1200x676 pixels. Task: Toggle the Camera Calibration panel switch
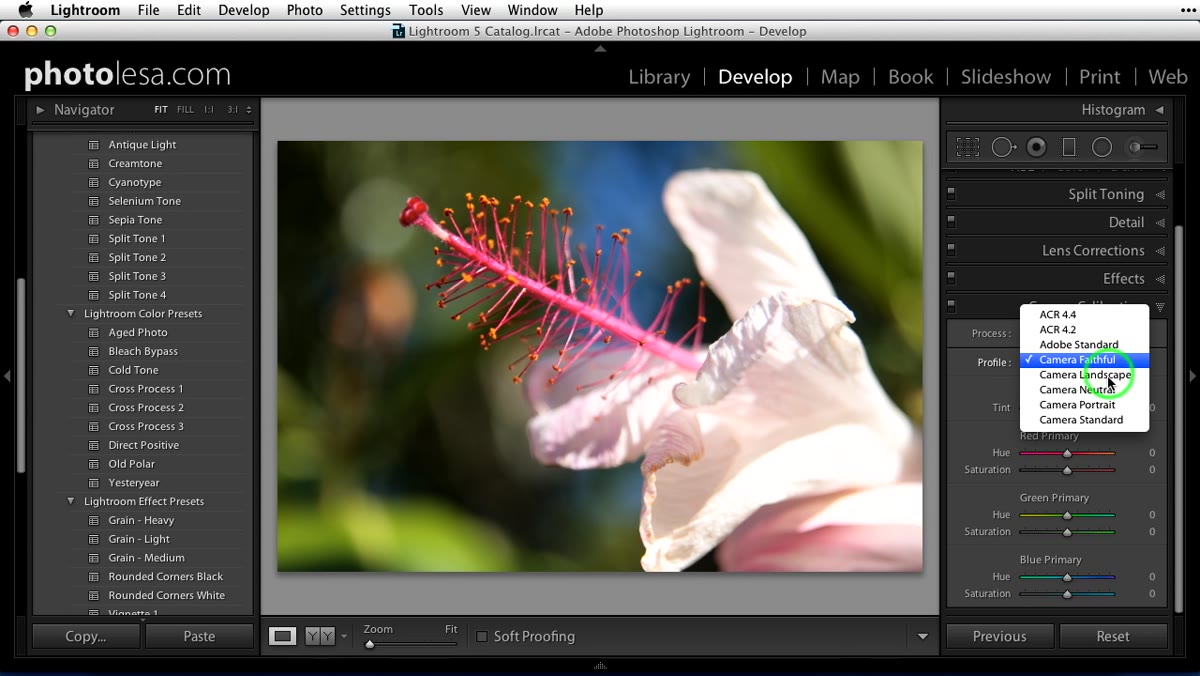951,306
